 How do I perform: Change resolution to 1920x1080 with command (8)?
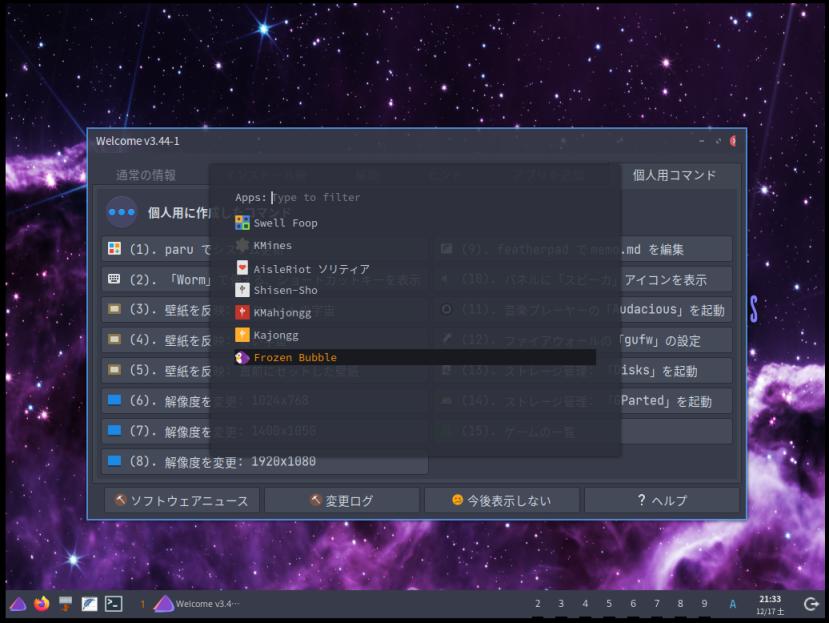coord(264,462)
